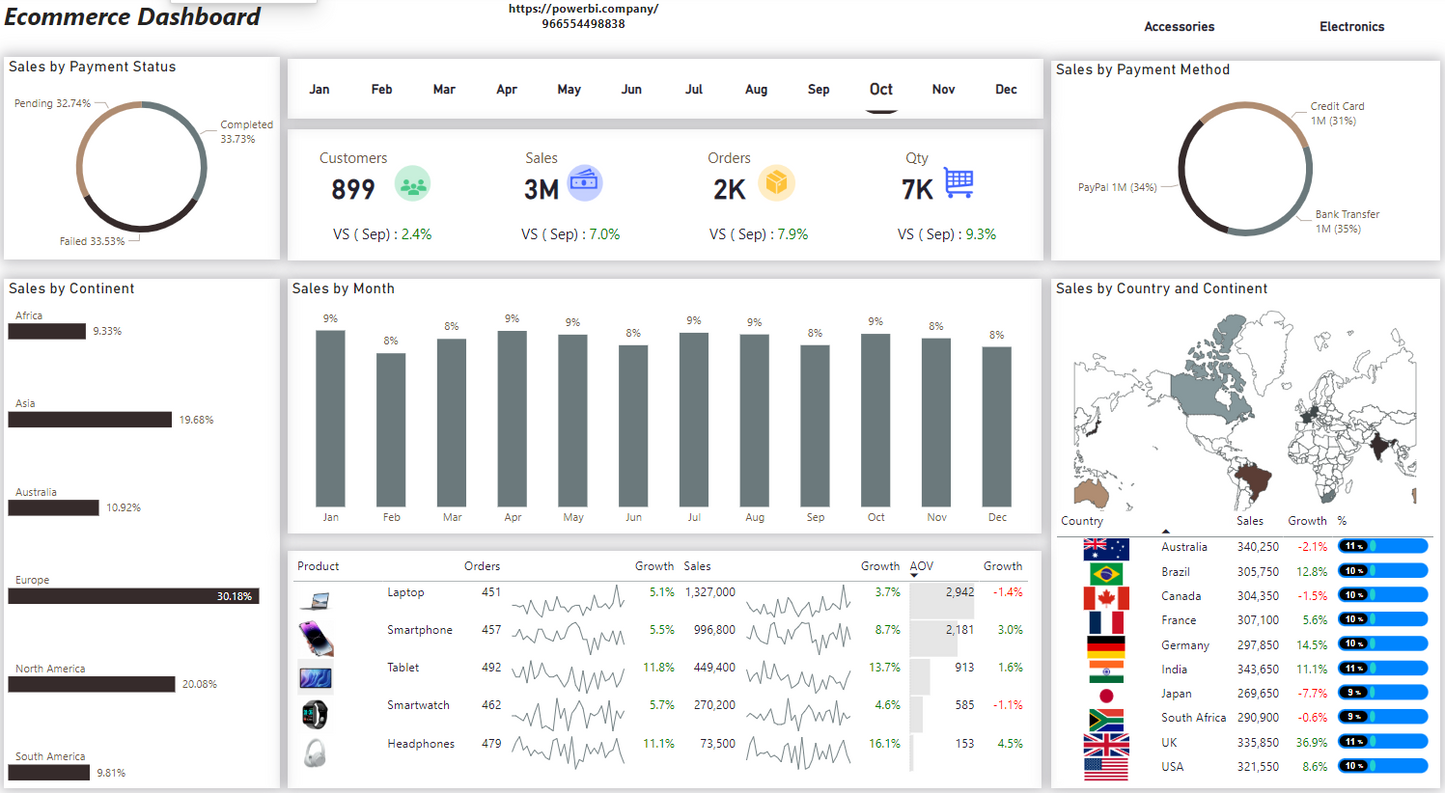
Task: Sort country table by Country header
Action: (x=1081, y=521)
